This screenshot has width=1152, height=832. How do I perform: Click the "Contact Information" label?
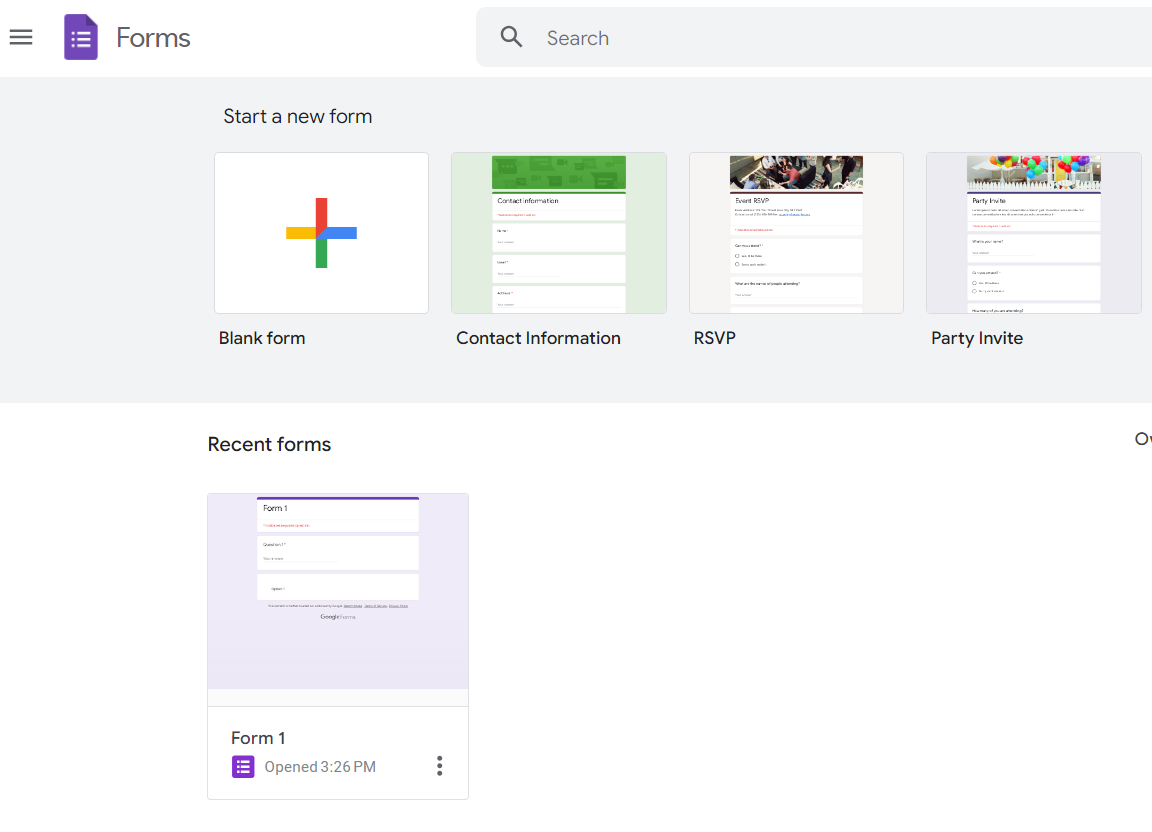[x=538, y=338]
